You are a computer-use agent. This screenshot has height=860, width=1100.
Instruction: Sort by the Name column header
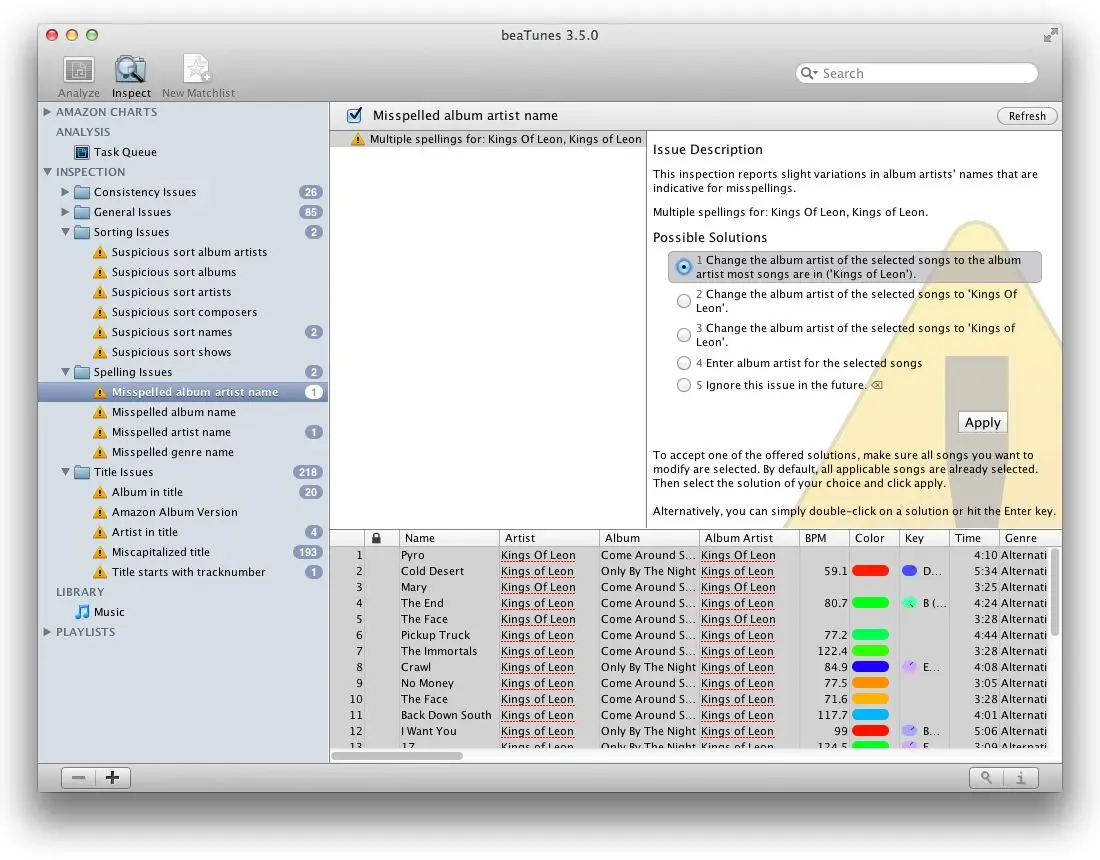coord(449,538)
